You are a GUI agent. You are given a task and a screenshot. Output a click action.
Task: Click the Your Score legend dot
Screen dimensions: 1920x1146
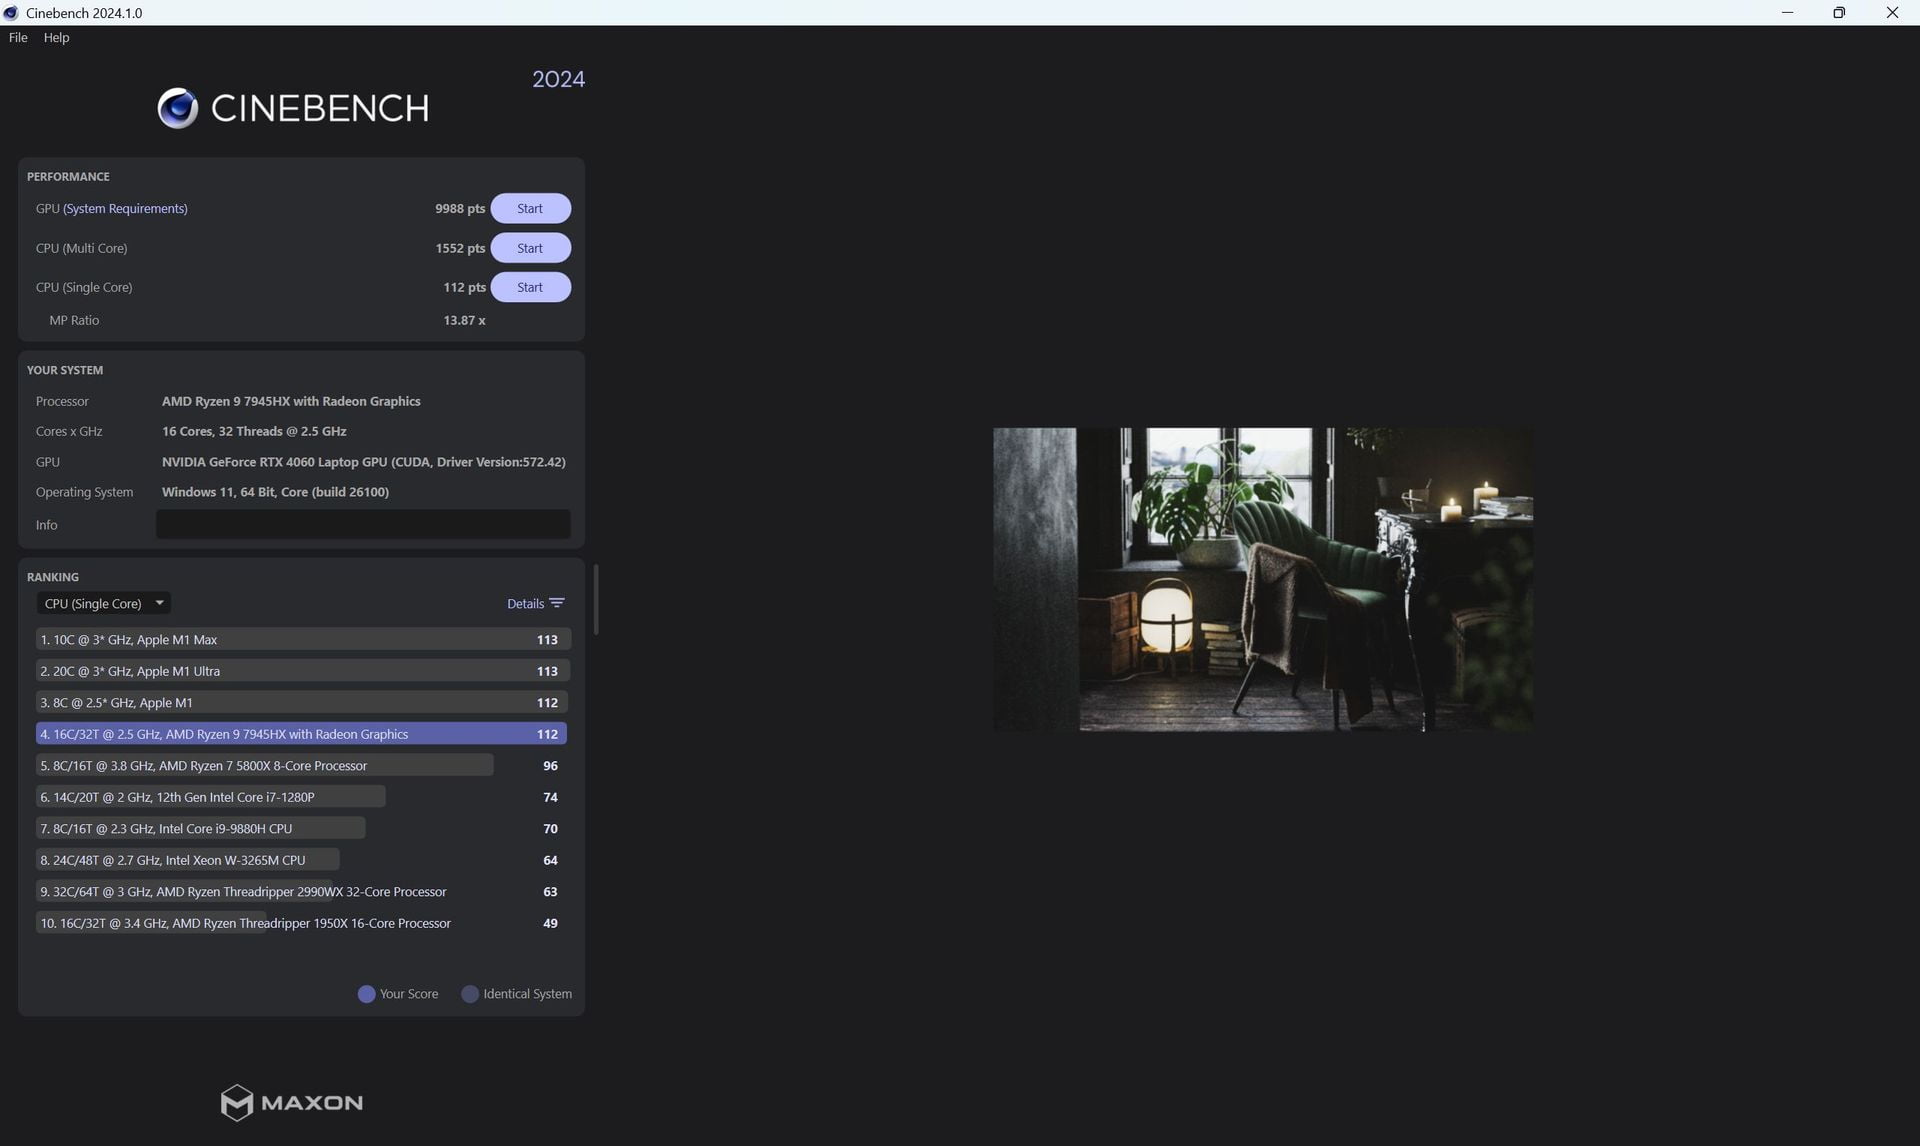[366, 994]
